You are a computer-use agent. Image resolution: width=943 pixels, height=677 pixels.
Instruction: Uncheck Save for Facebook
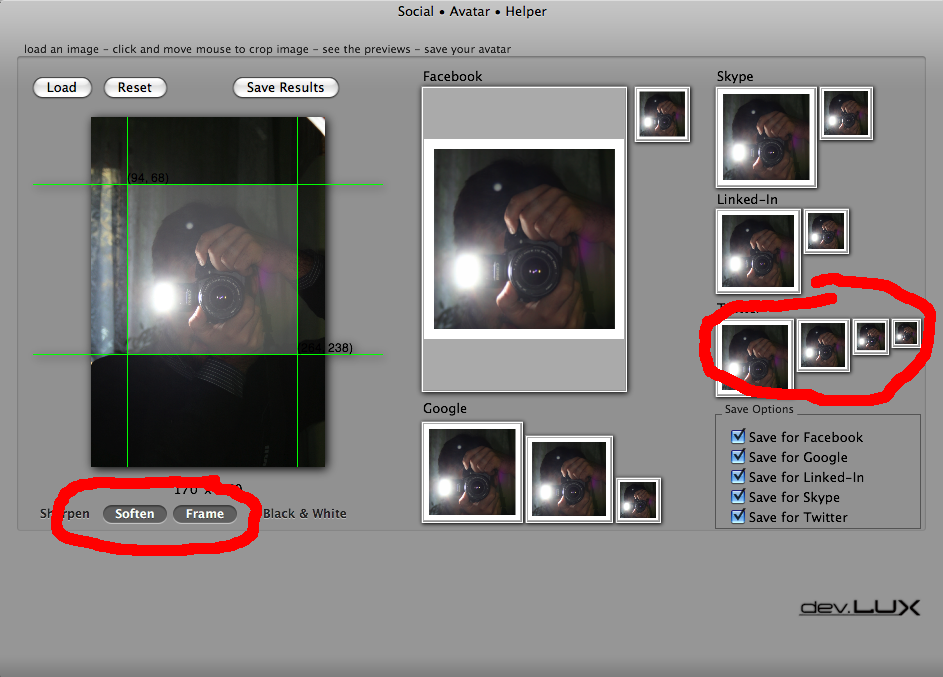coord(738,437)
